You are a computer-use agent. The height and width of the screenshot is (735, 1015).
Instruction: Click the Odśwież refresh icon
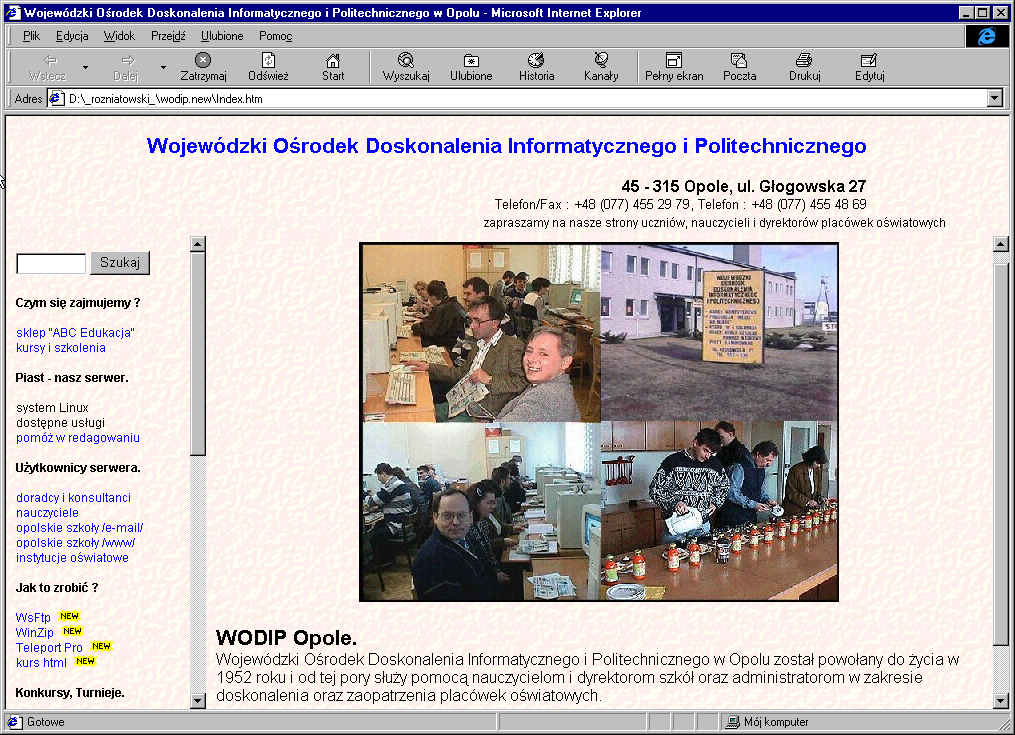point(268,61)
